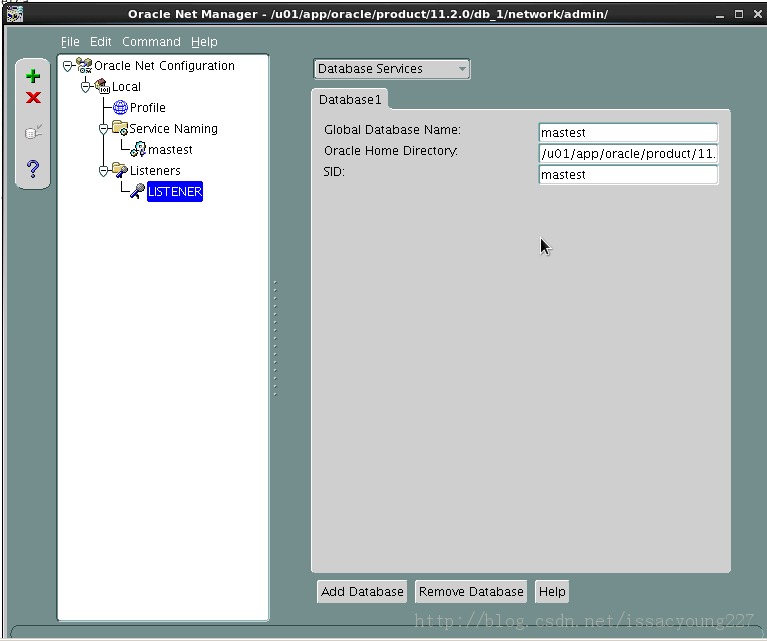Screen dimensions: 767x641
Task: Open the Command menu
Action: tap(151, 42)
